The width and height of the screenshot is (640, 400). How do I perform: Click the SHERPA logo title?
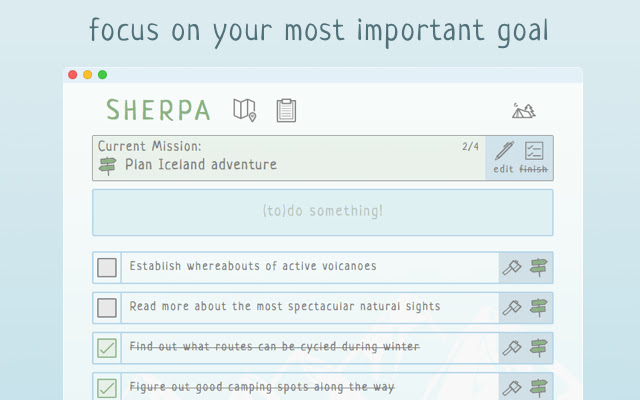pyautogui.click(x=158, y=110)
